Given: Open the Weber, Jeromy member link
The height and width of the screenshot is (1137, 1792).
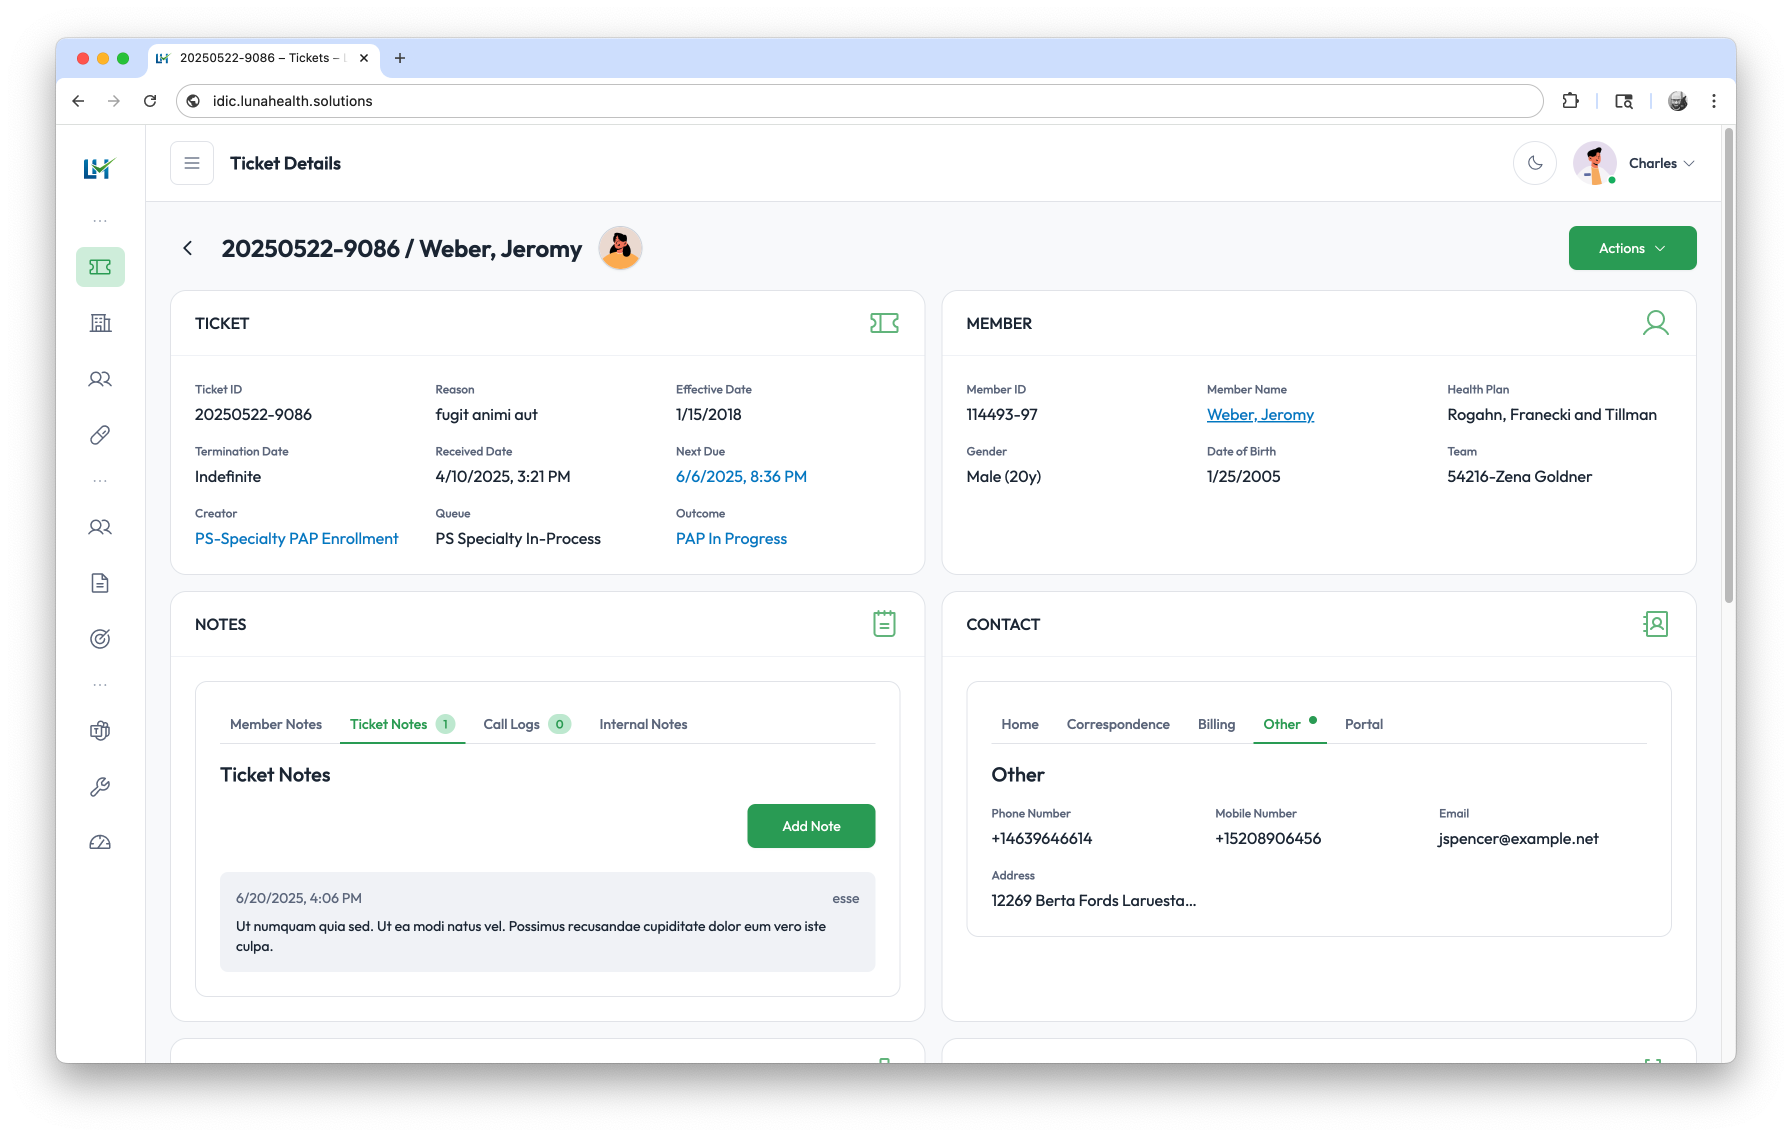Looking at the screenshot, I should point(1259,415).
